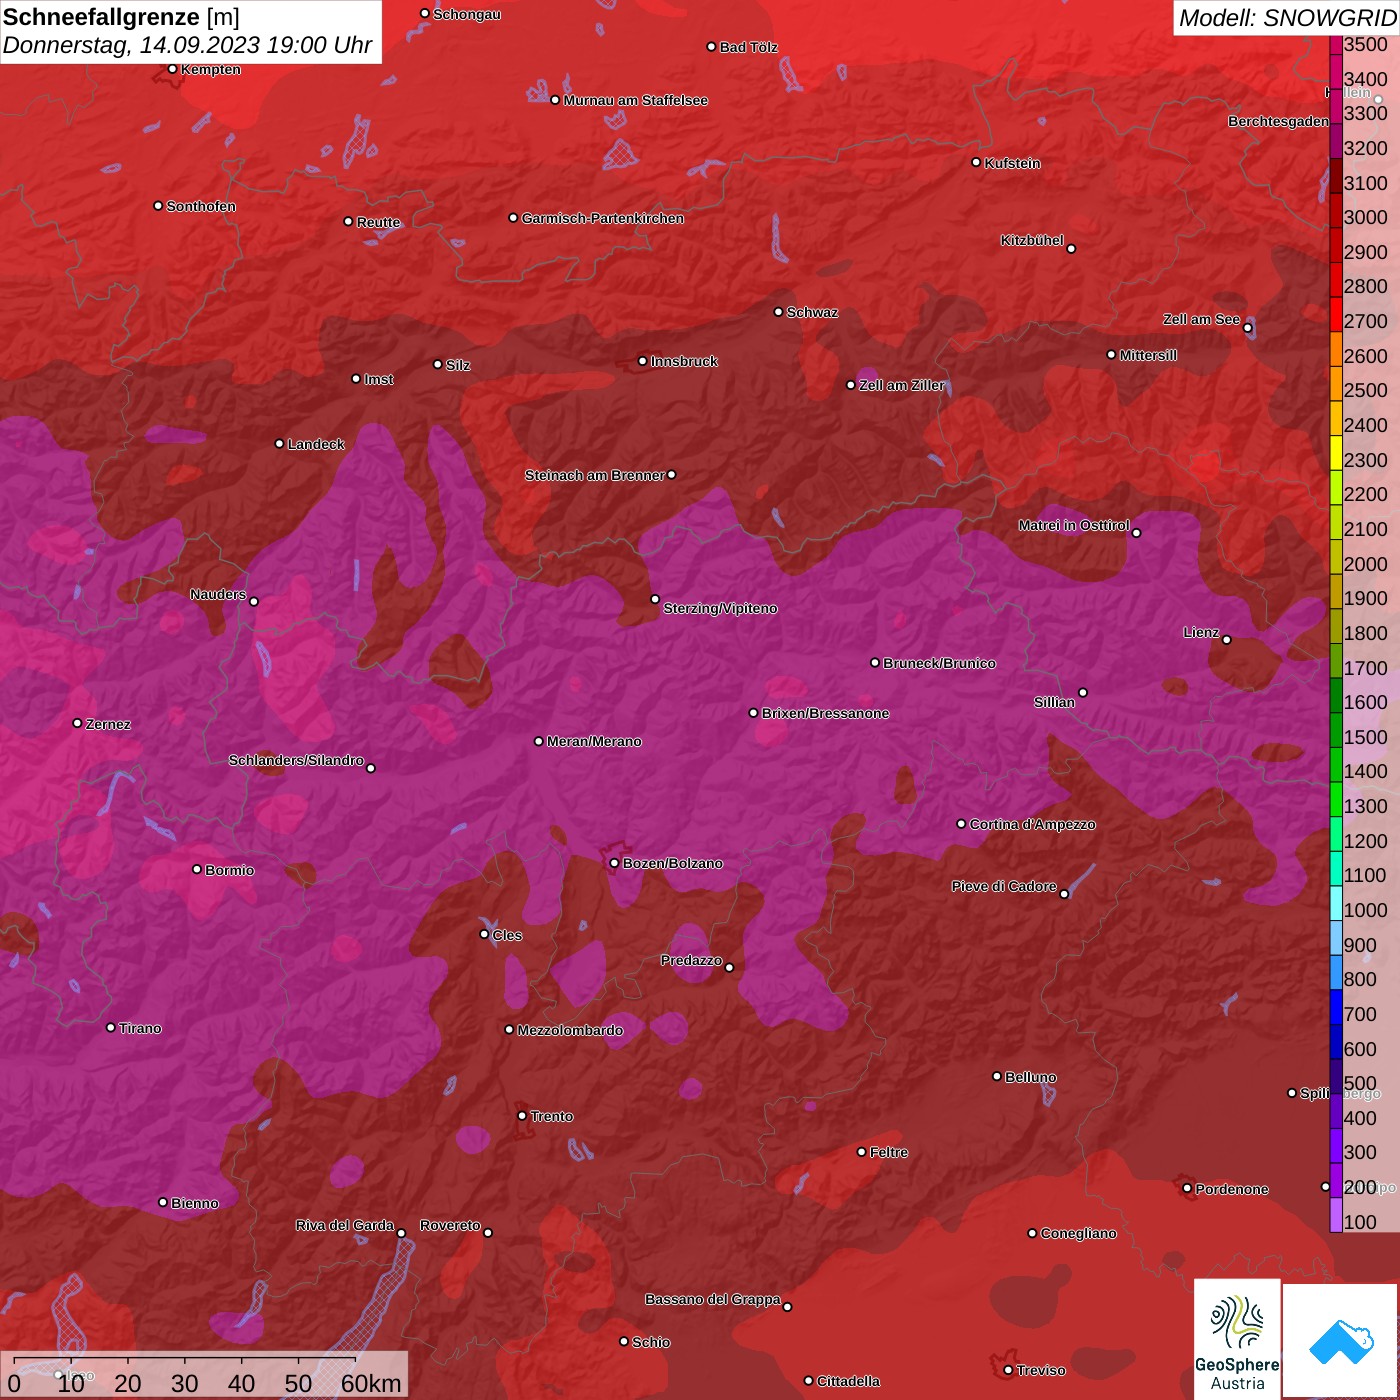
Task: Click the Reutte label
Action: pos(378,222)
